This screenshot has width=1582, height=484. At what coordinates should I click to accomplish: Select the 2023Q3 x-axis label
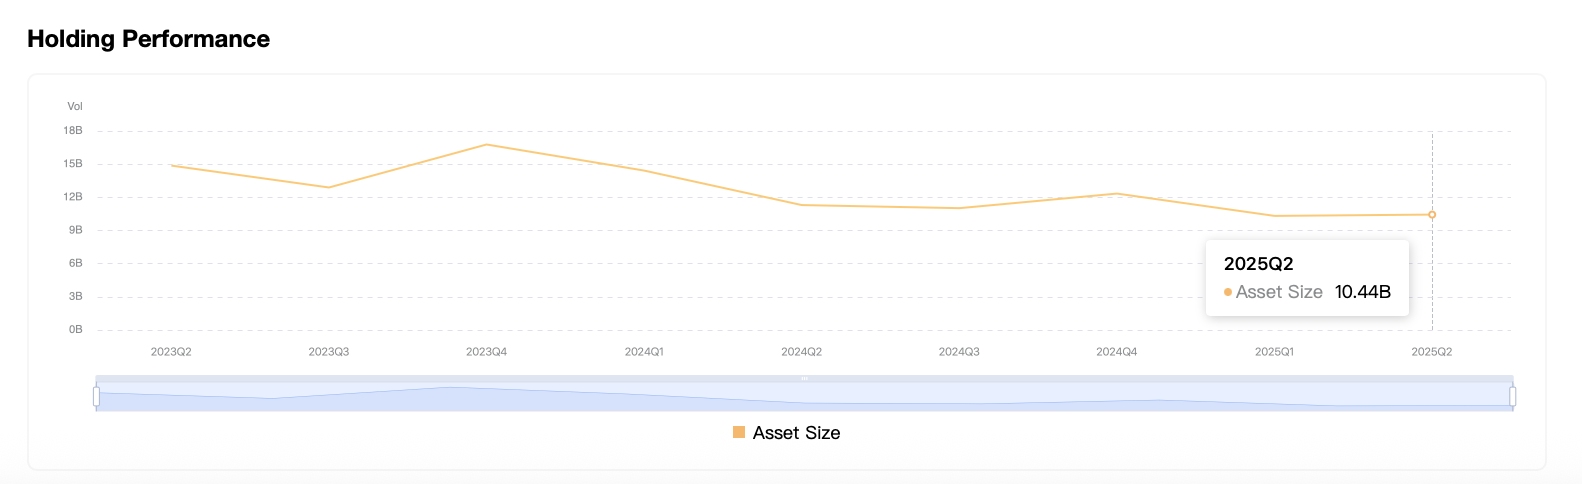pos(329,352)
